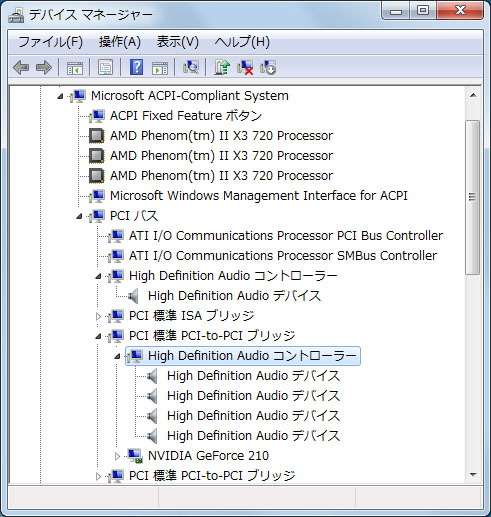Select ATI I/O Communications Processor SMBus Controller

tap(283, 256)
